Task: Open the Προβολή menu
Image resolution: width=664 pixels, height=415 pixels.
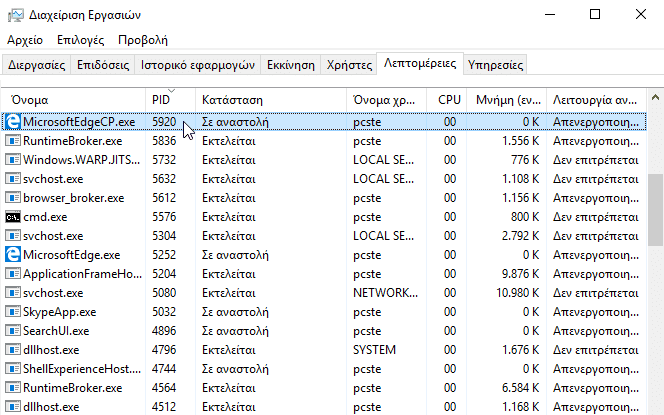Action: [143, 40]
